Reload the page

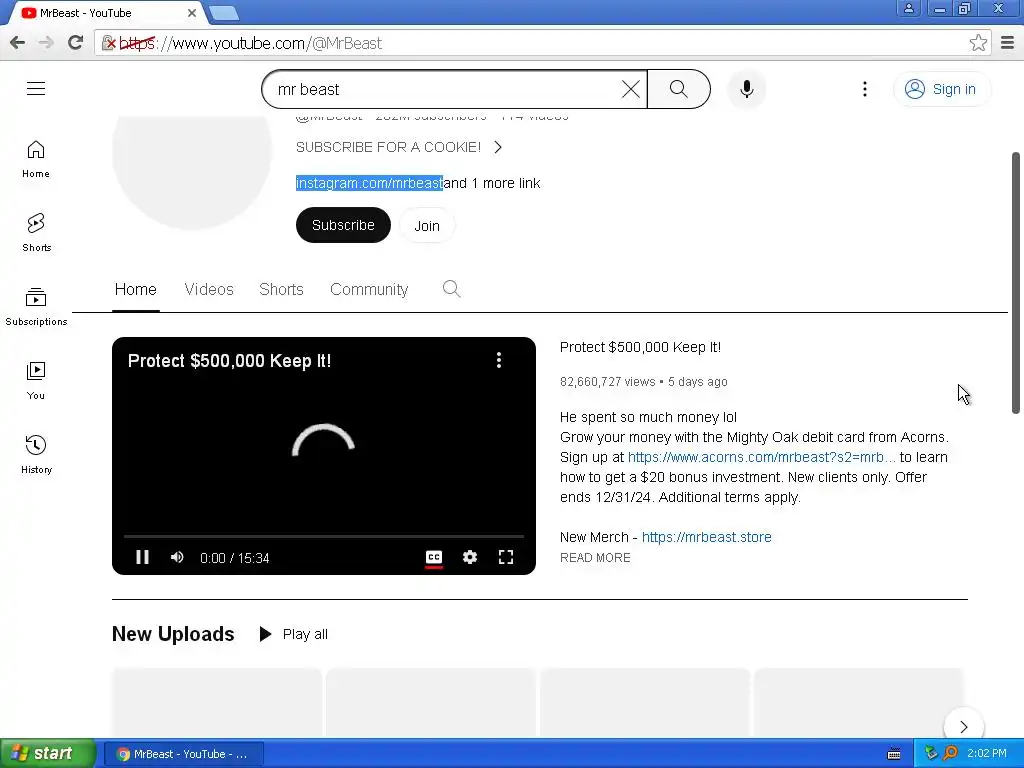click(76, 43)
